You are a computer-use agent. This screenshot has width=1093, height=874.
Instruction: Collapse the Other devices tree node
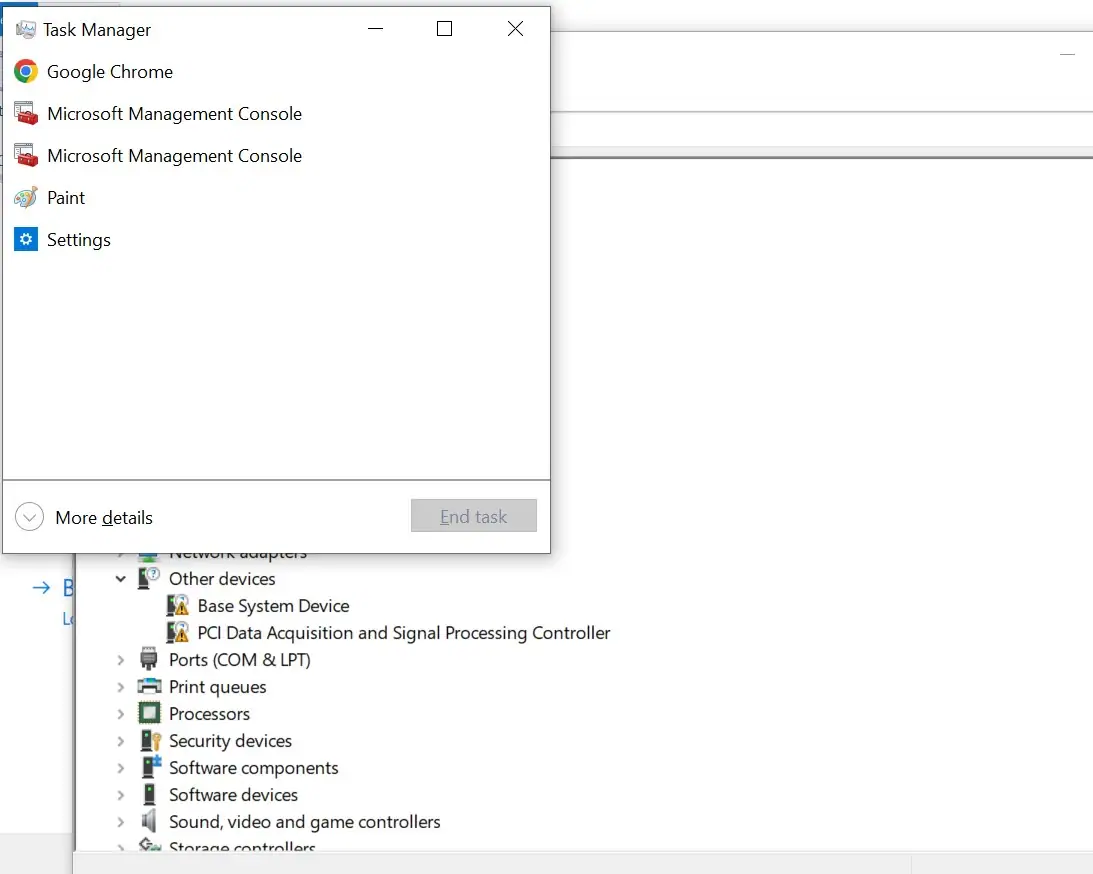121,579
